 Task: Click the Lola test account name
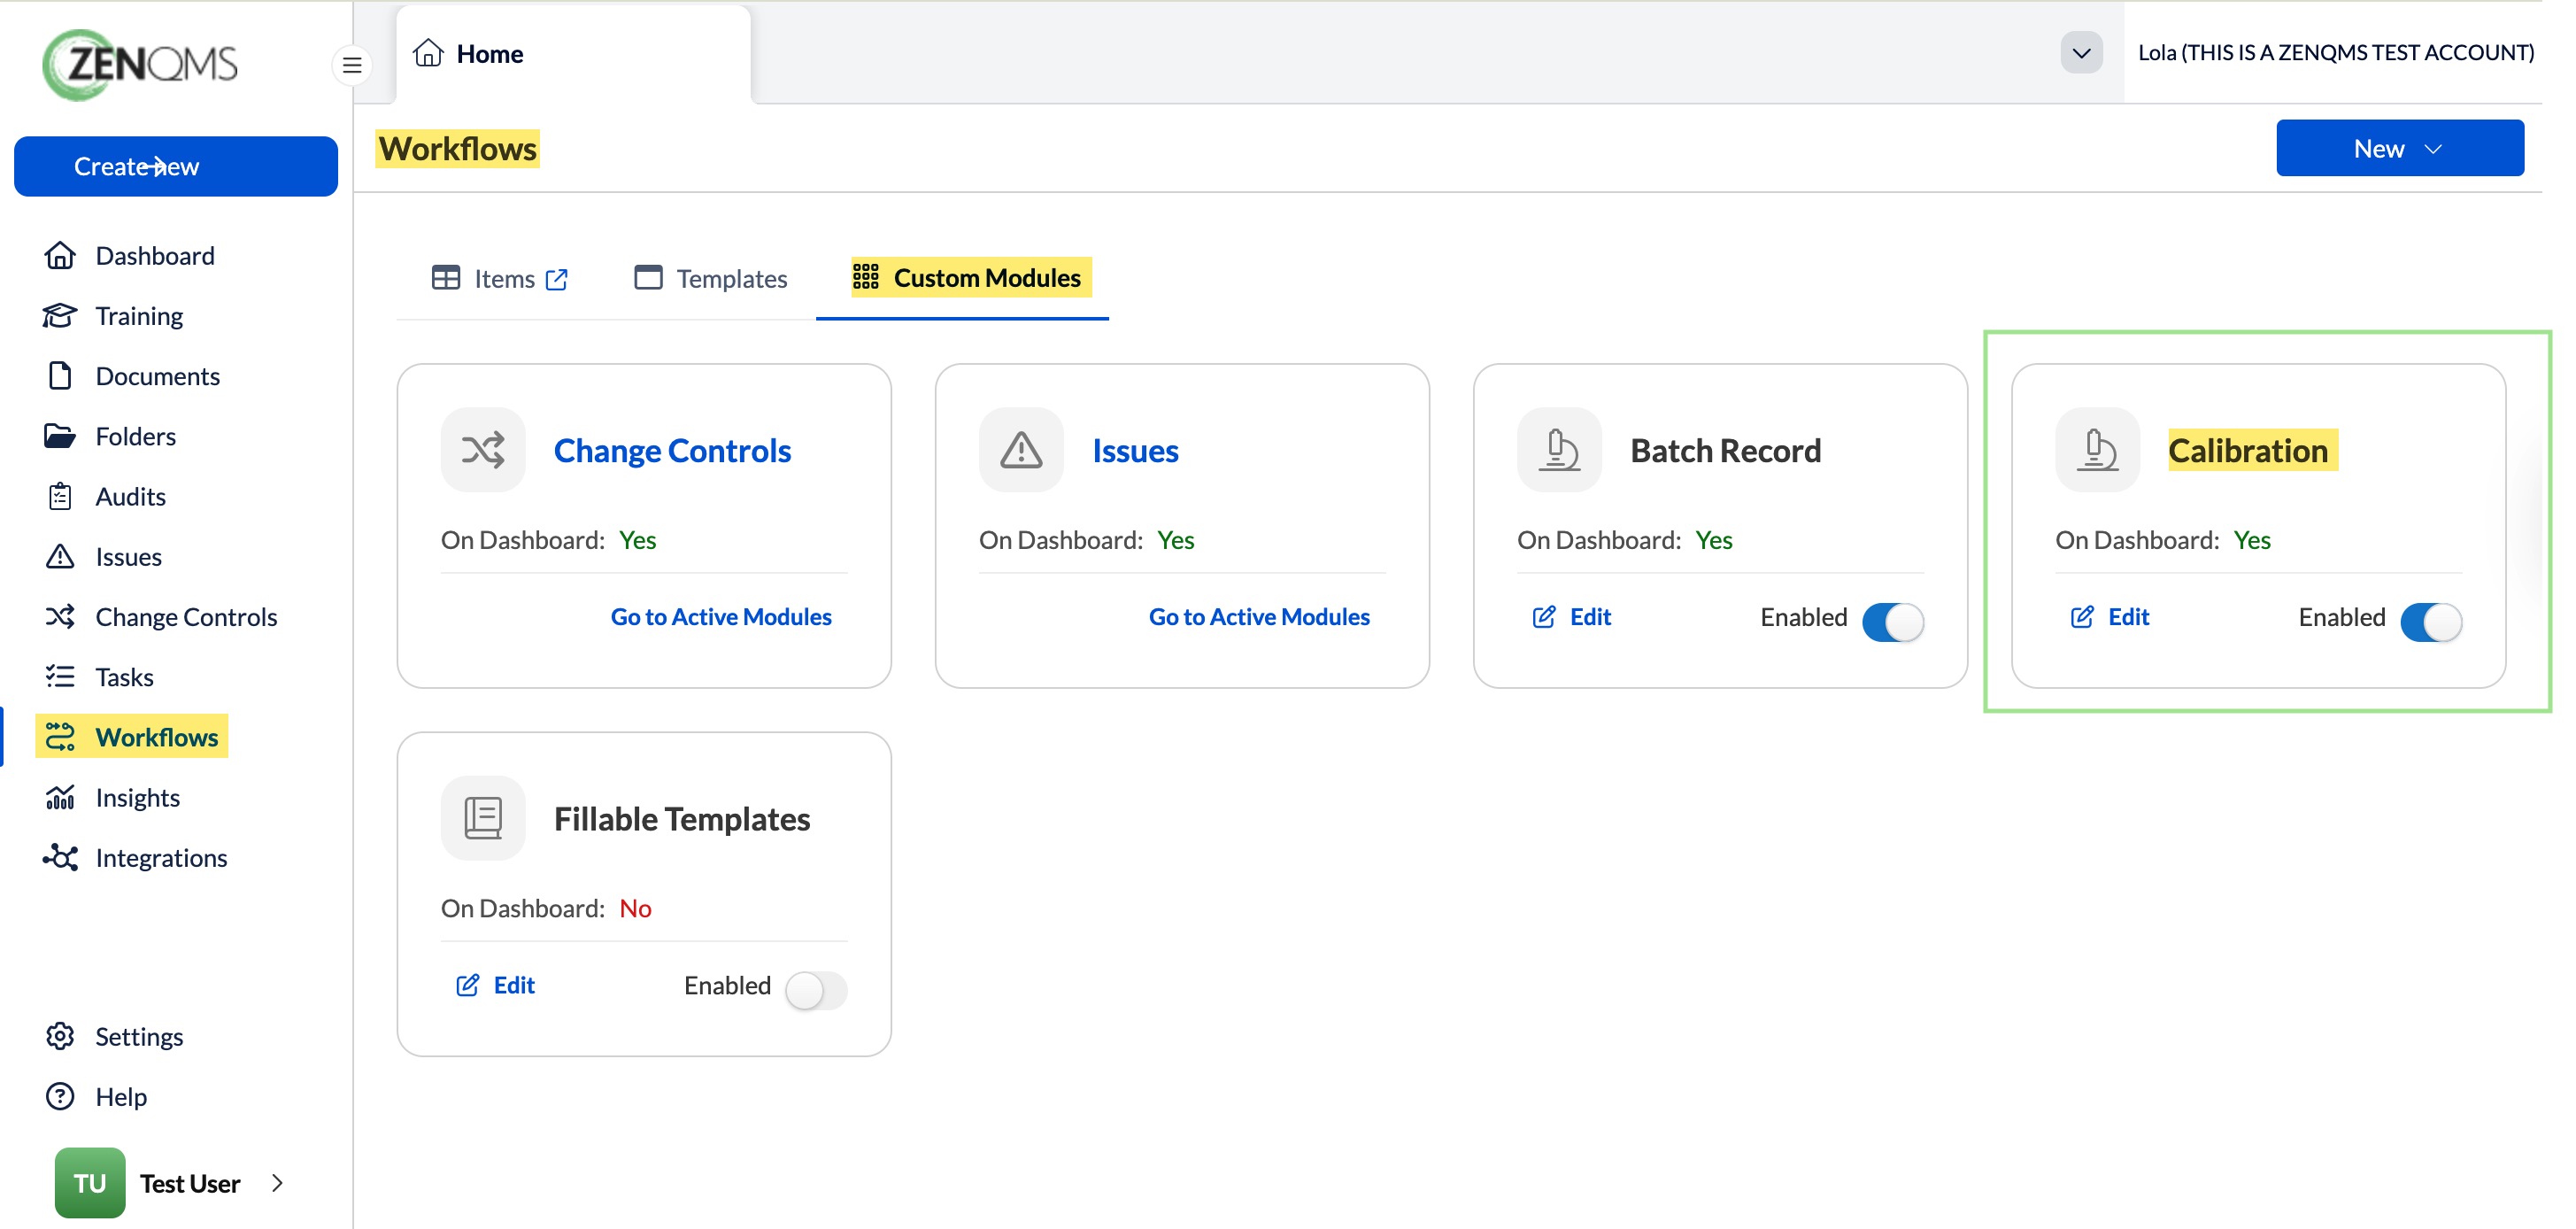[2336, 52]
